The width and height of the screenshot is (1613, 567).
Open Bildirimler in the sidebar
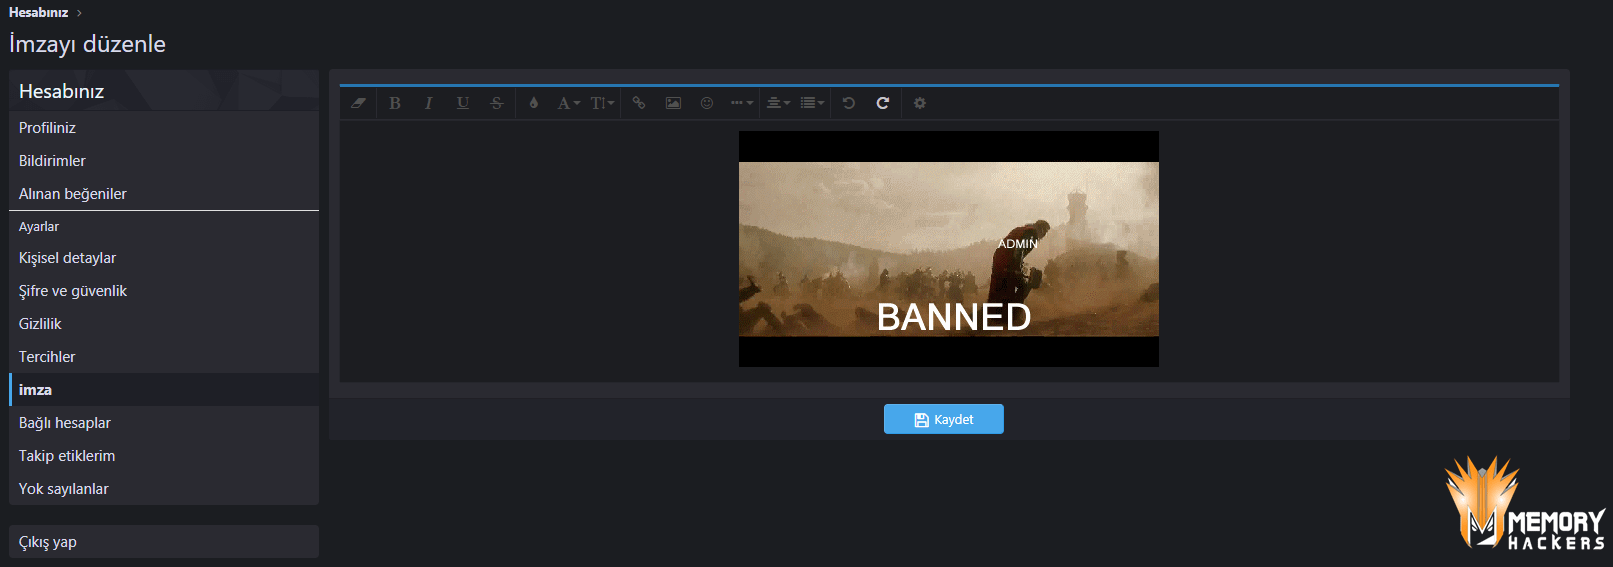coord(164,161)
